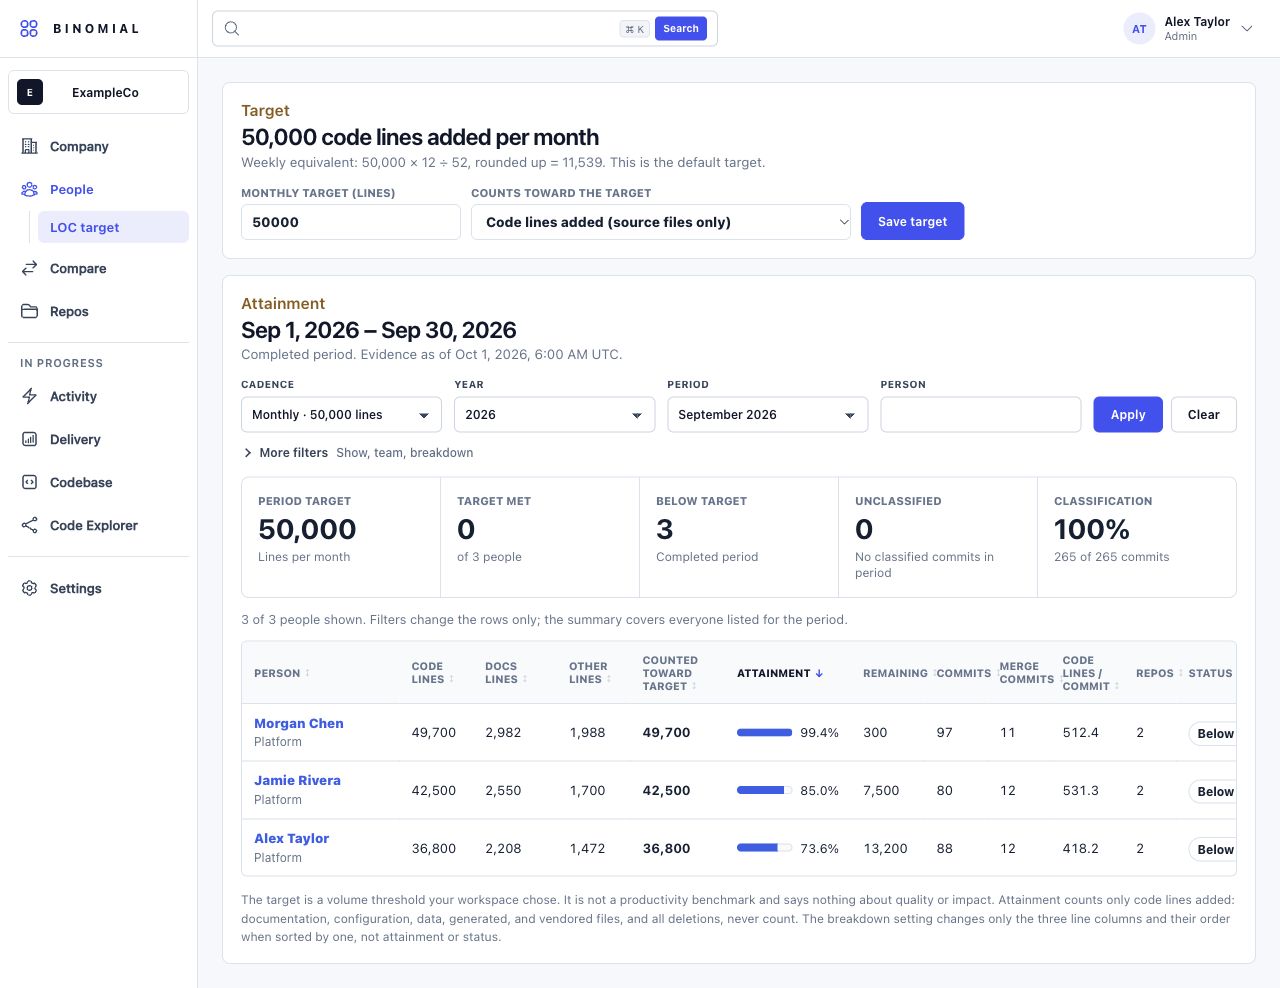Click the Activity lightning bolt icon
This screenshot has width=1280, height=988.
(30, 396)
